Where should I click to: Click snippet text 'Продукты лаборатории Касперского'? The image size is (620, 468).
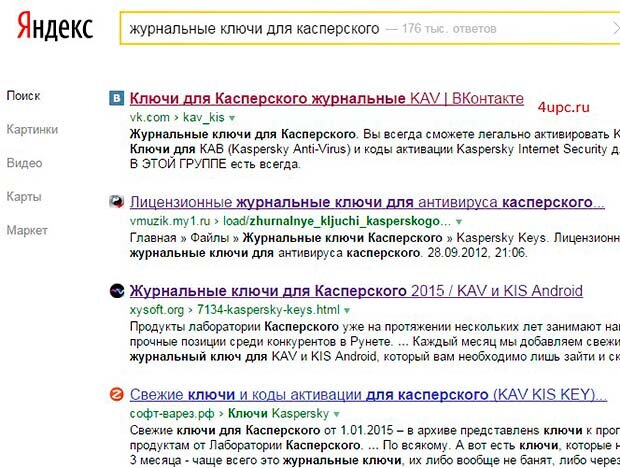[x=234, y=326]
